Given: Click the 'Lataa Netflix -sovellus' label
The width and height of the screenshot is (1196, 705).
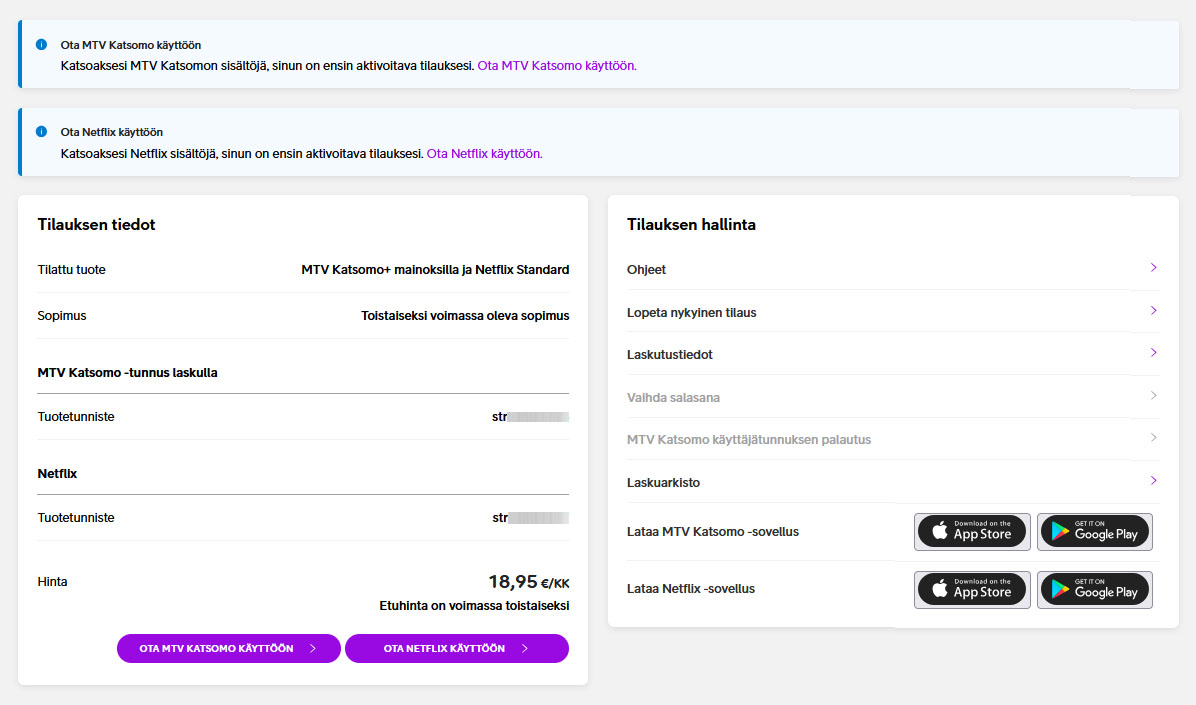Looking at the screenshot, I should click(690, 589).
